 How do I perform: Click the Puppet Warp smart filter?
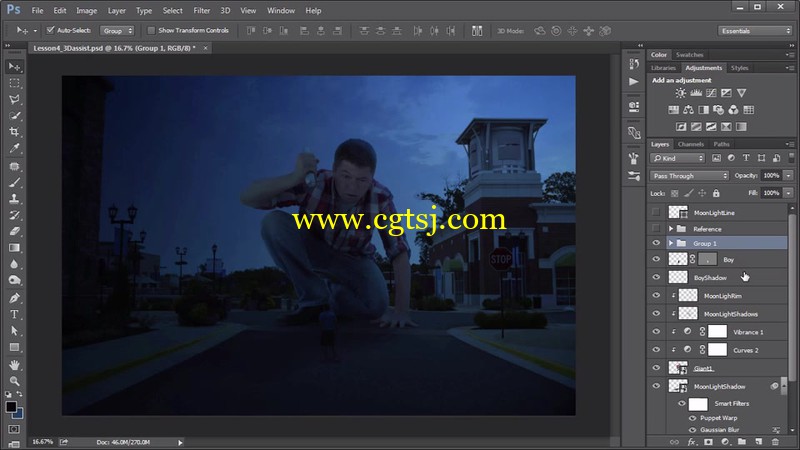[718, 418]
